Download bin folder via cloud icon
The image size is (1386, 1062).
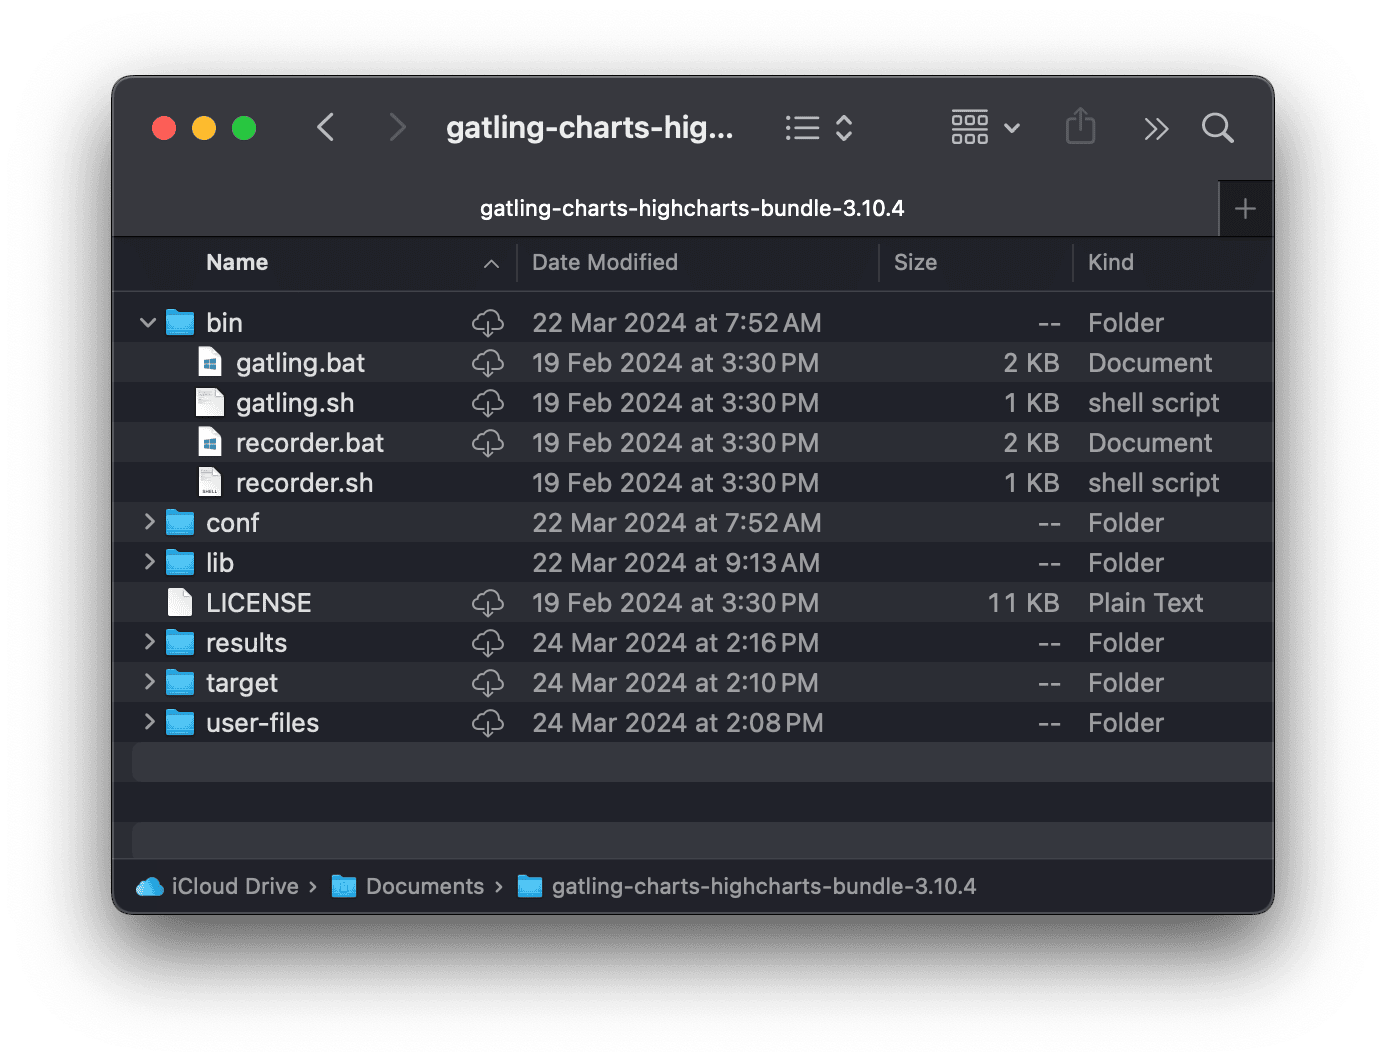pyautogui.click(x=488, y=323)
